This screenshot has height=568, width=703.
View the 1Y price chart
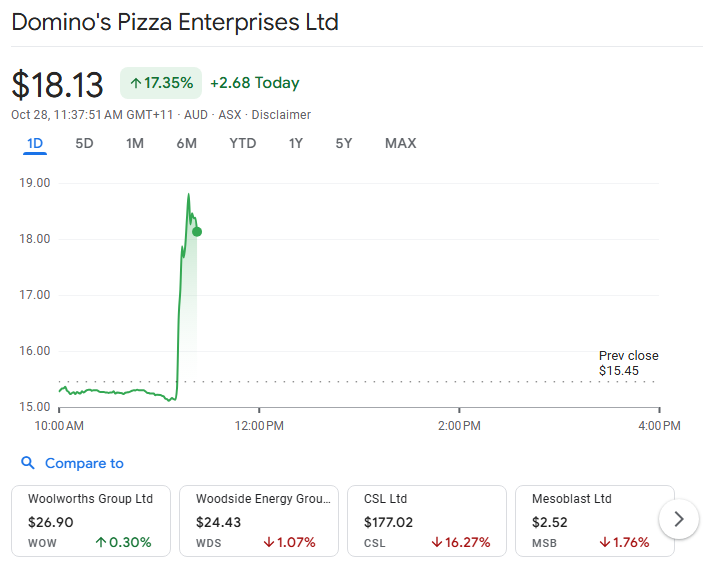pos(296,143)
